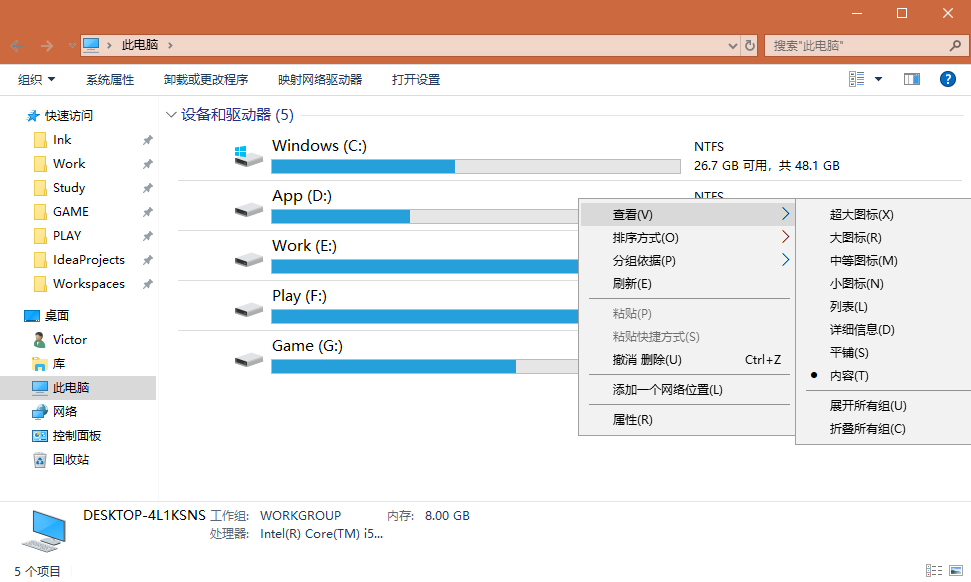Open Recycle Bin (回收站) in sidebar
The height and width of the screenshot is (582, 971).
70,460
